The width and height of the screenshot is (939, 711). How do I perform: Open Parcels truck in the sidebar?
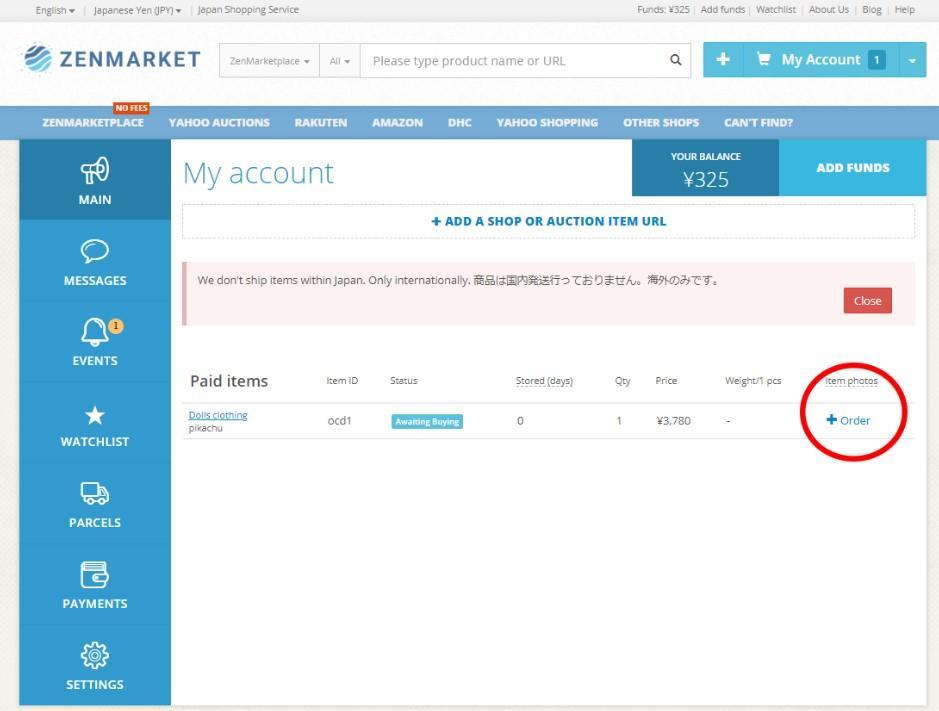pyautogui.click(x=95, y=505)
